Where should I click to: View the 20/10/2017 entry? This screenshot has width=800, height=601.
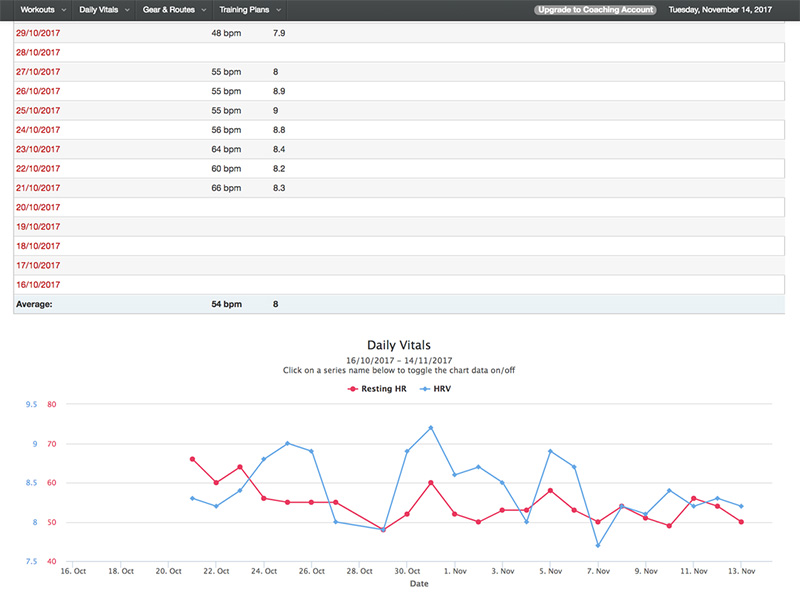(x=38, y=208)
